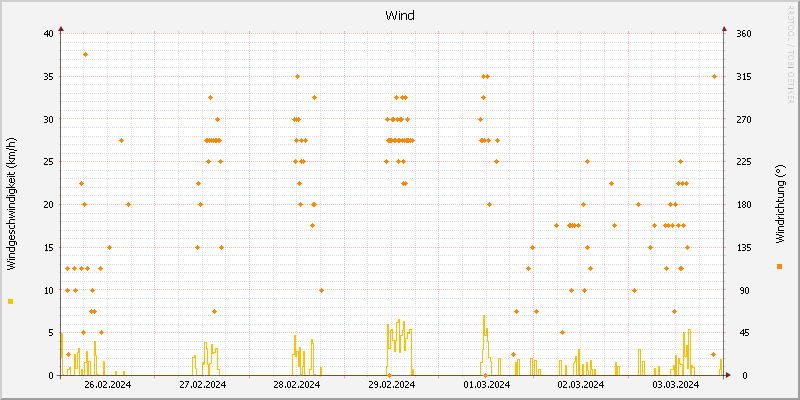
Task: Click the highest direction point on 26.02.2024
Action: tap(85, 55)
